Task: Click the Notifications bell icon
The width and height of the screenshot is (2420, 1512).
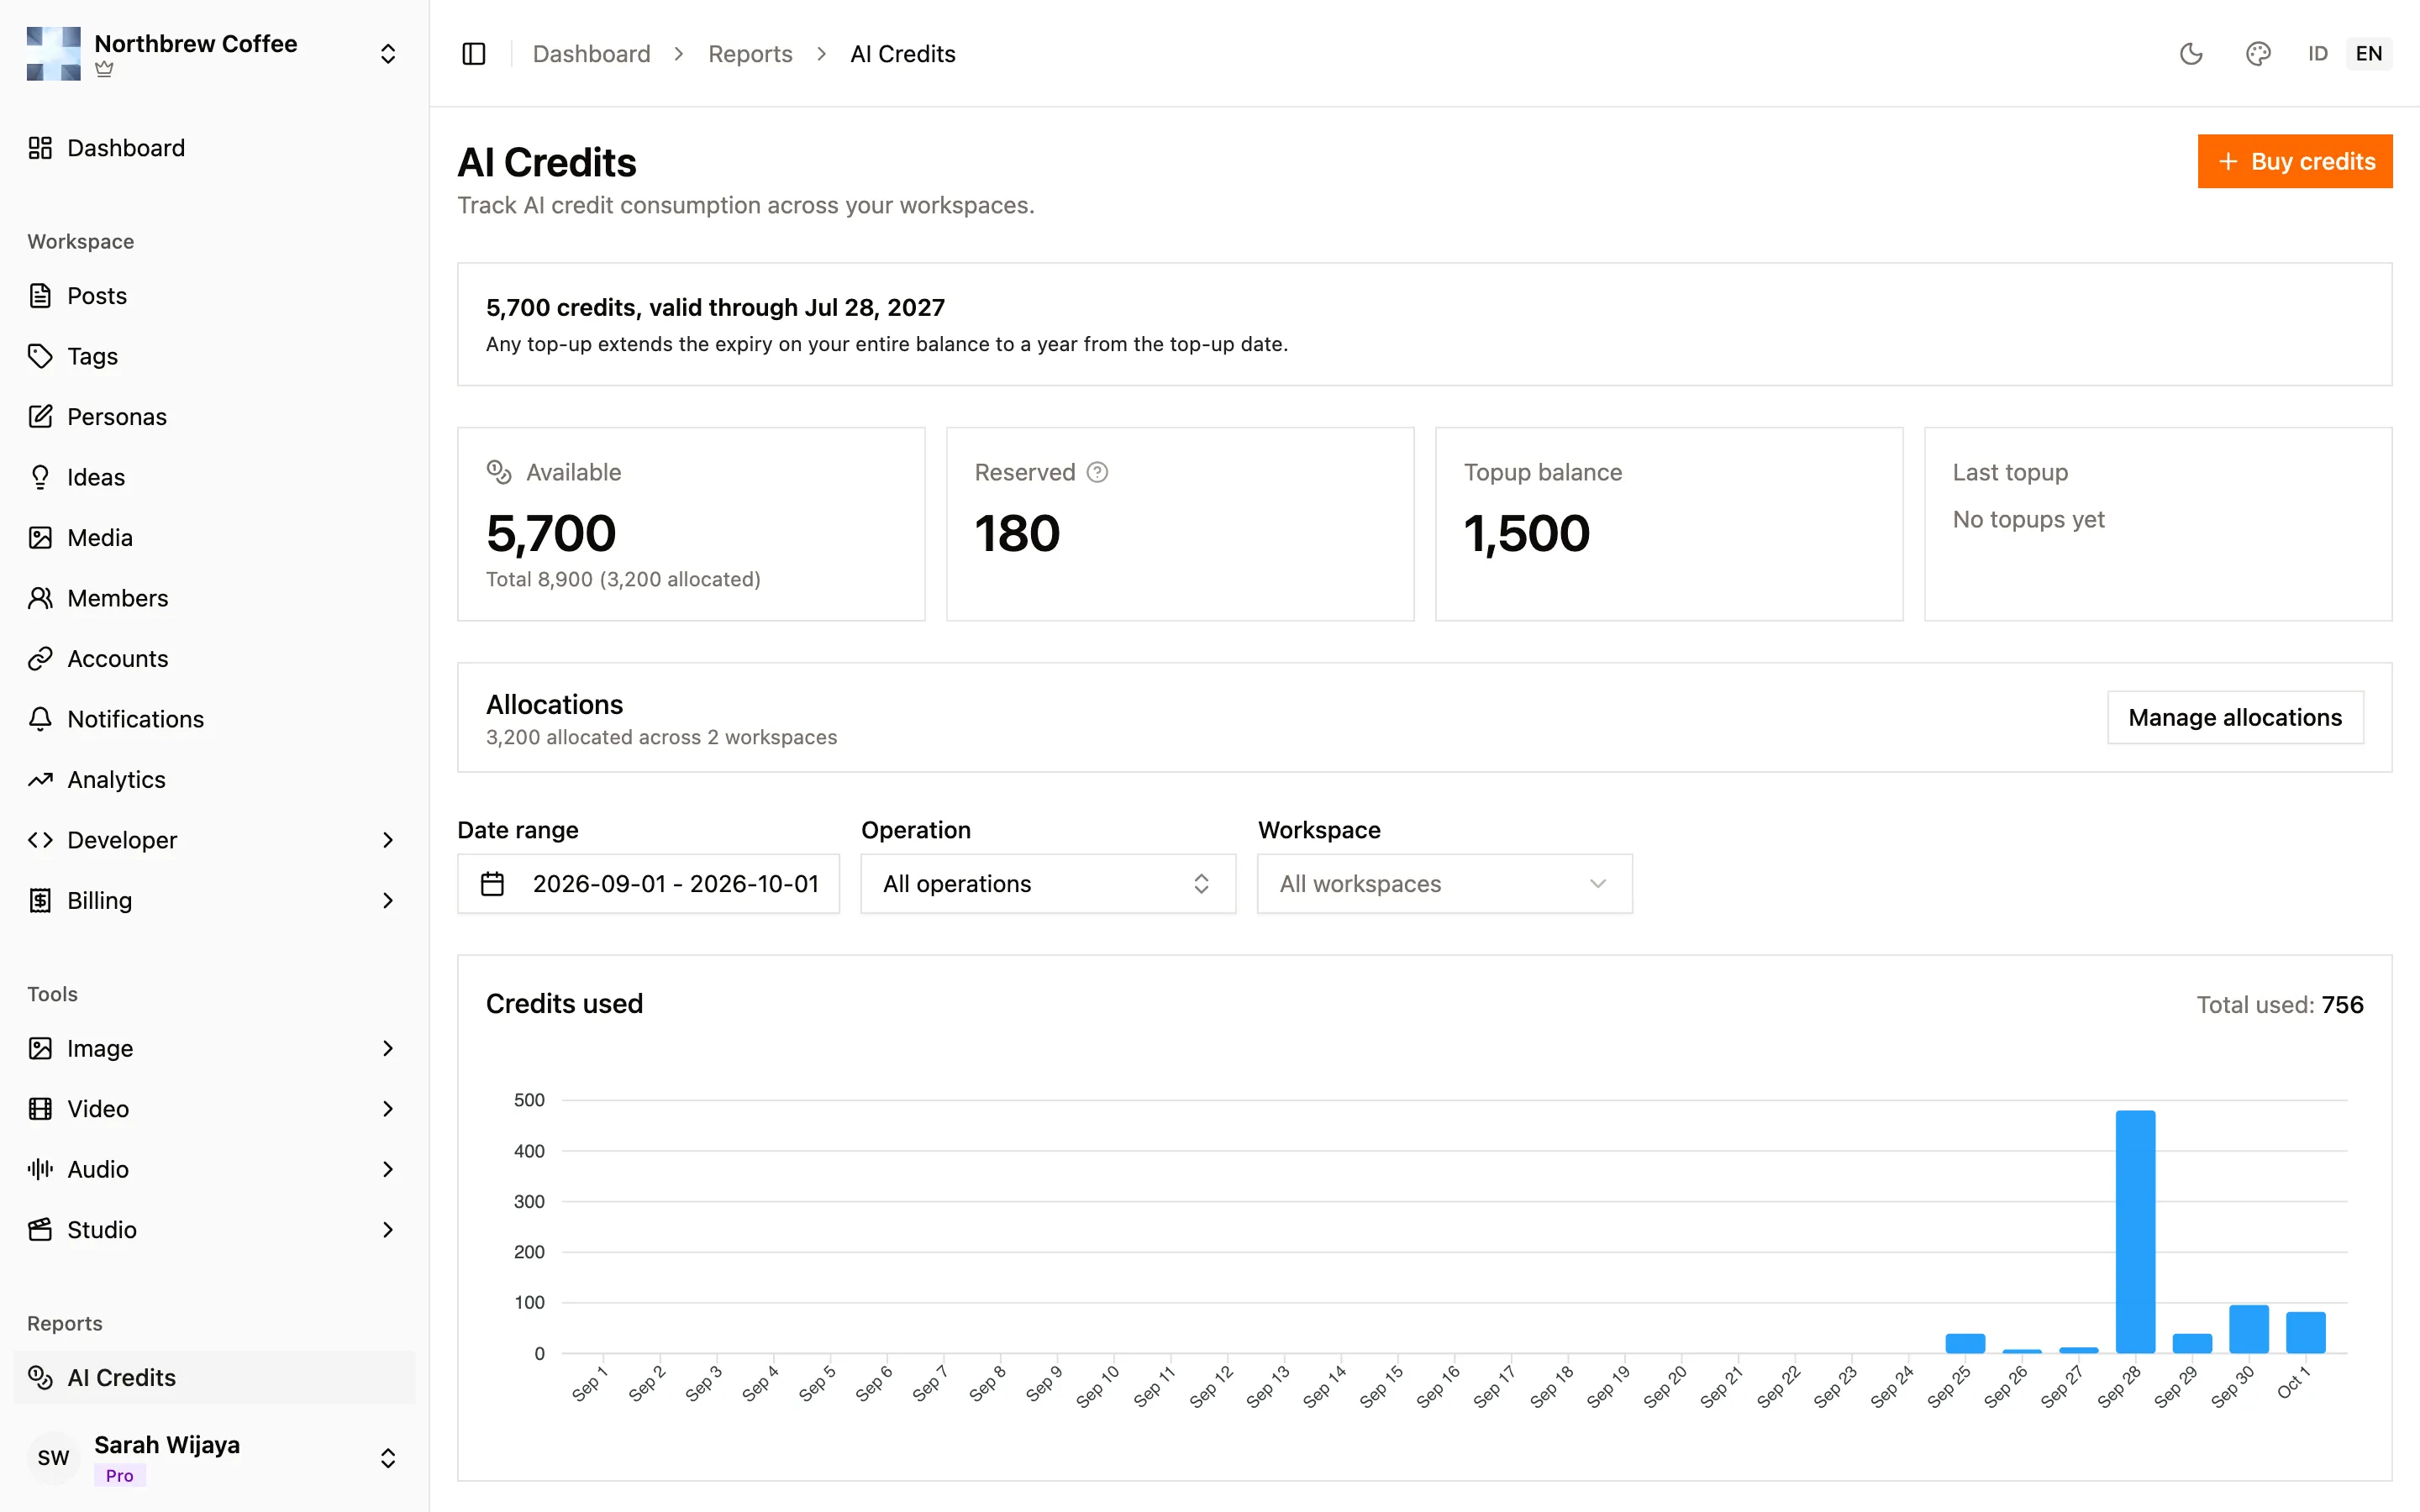Action: click(x=40, y=719)
